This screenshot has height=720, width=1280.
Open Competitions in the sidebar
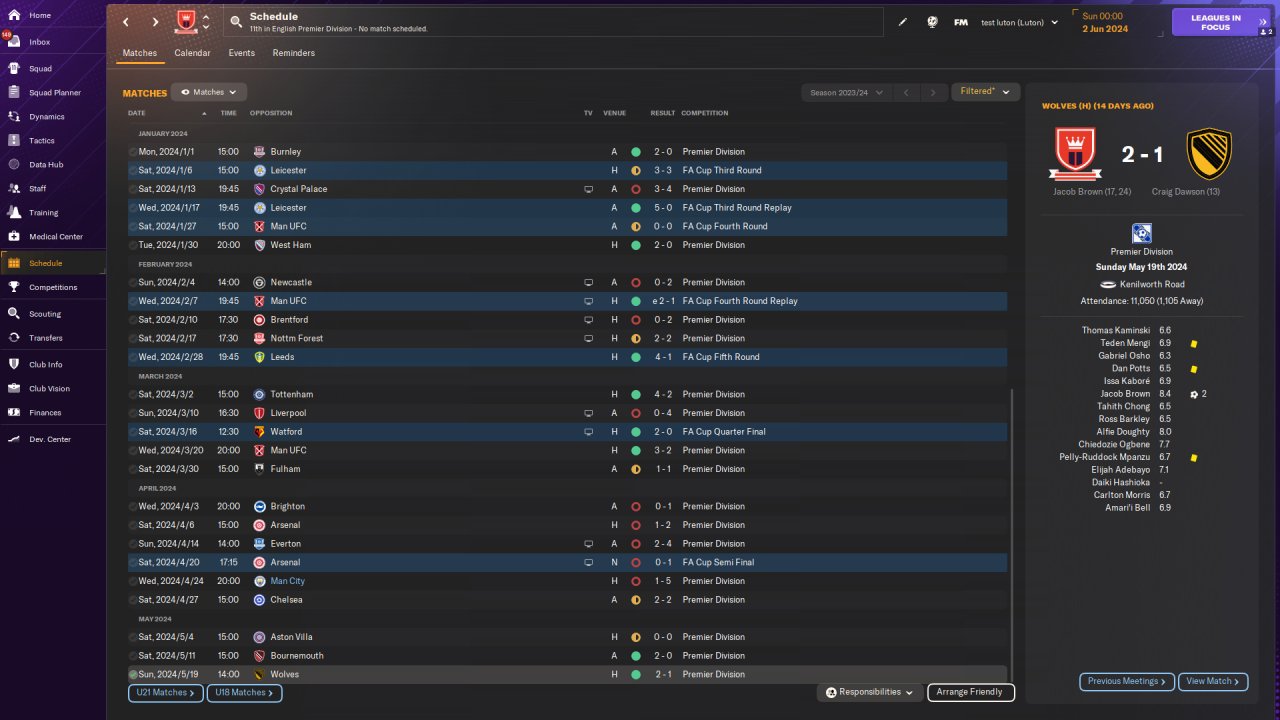pyautogui.click(x=53, y=287)
